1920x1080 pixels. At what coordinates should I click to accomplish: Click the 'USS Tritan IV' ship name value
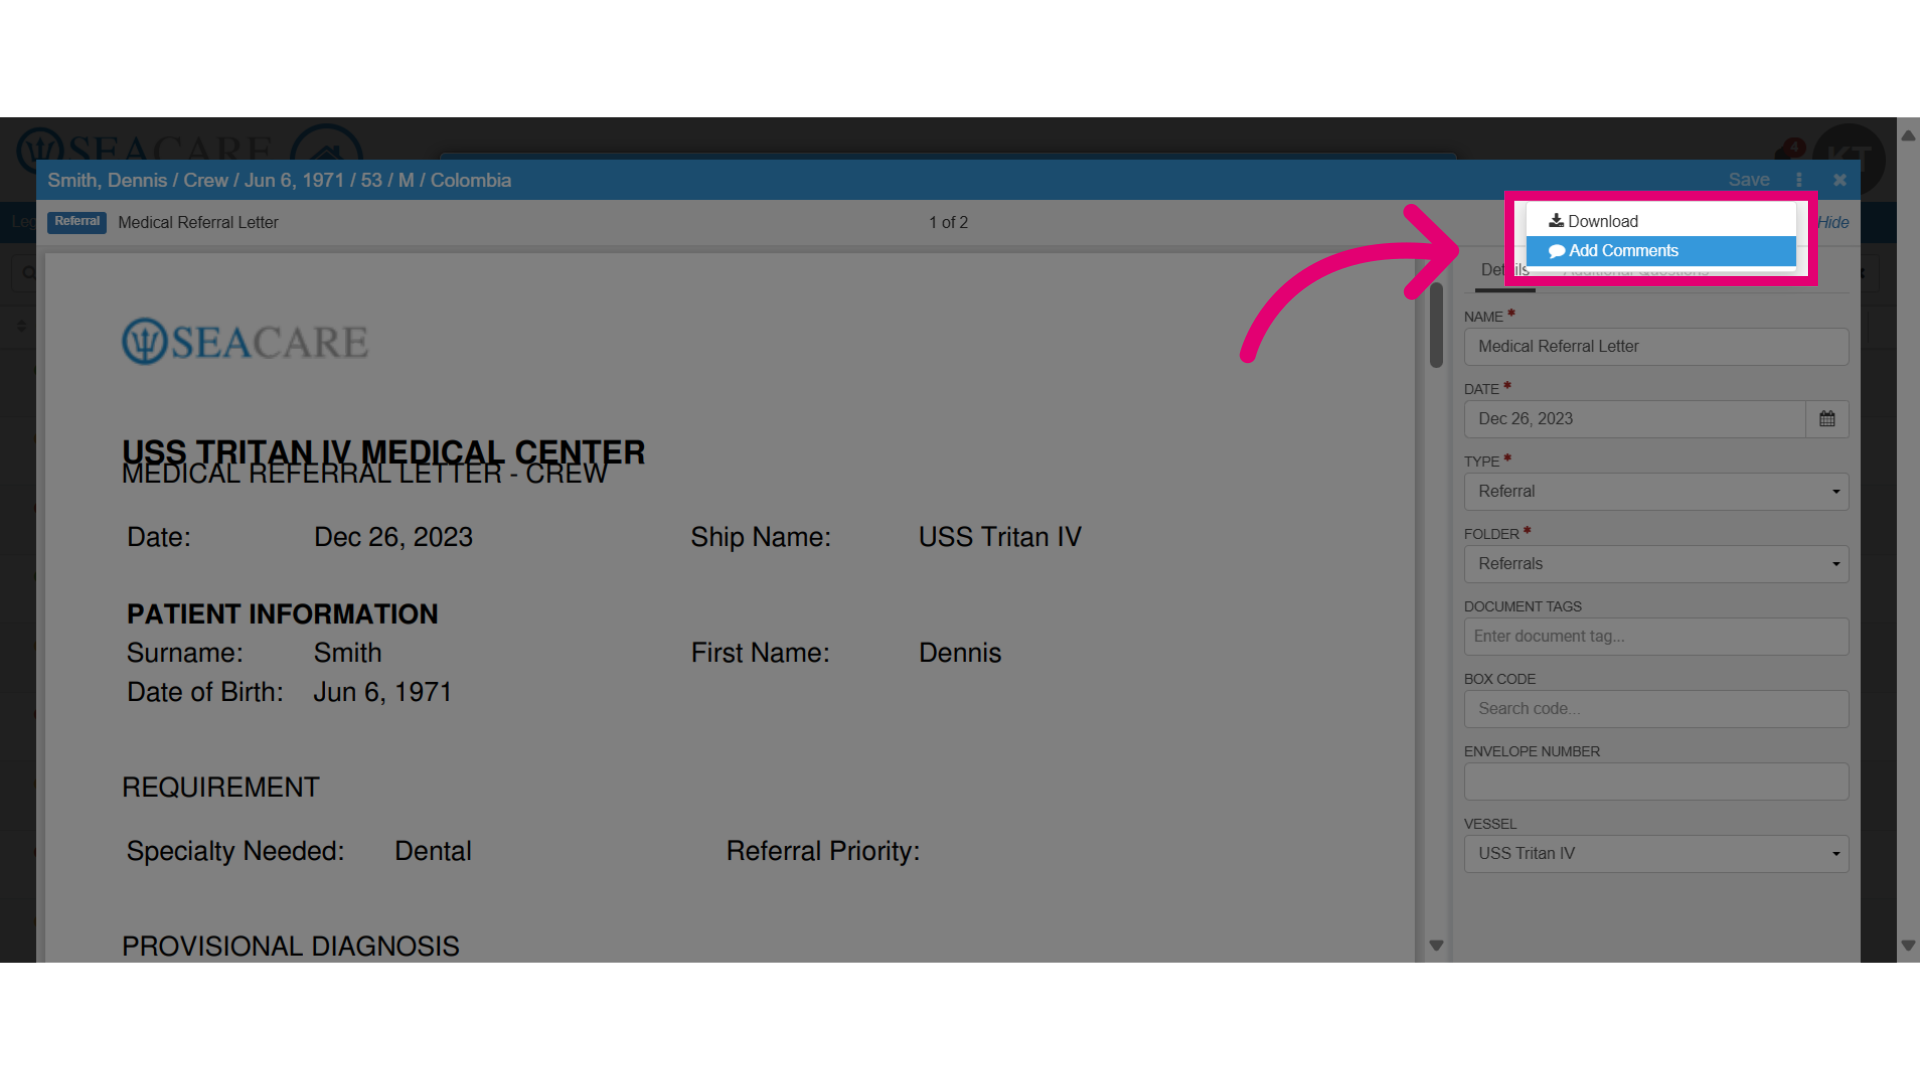click(1000, 537)
